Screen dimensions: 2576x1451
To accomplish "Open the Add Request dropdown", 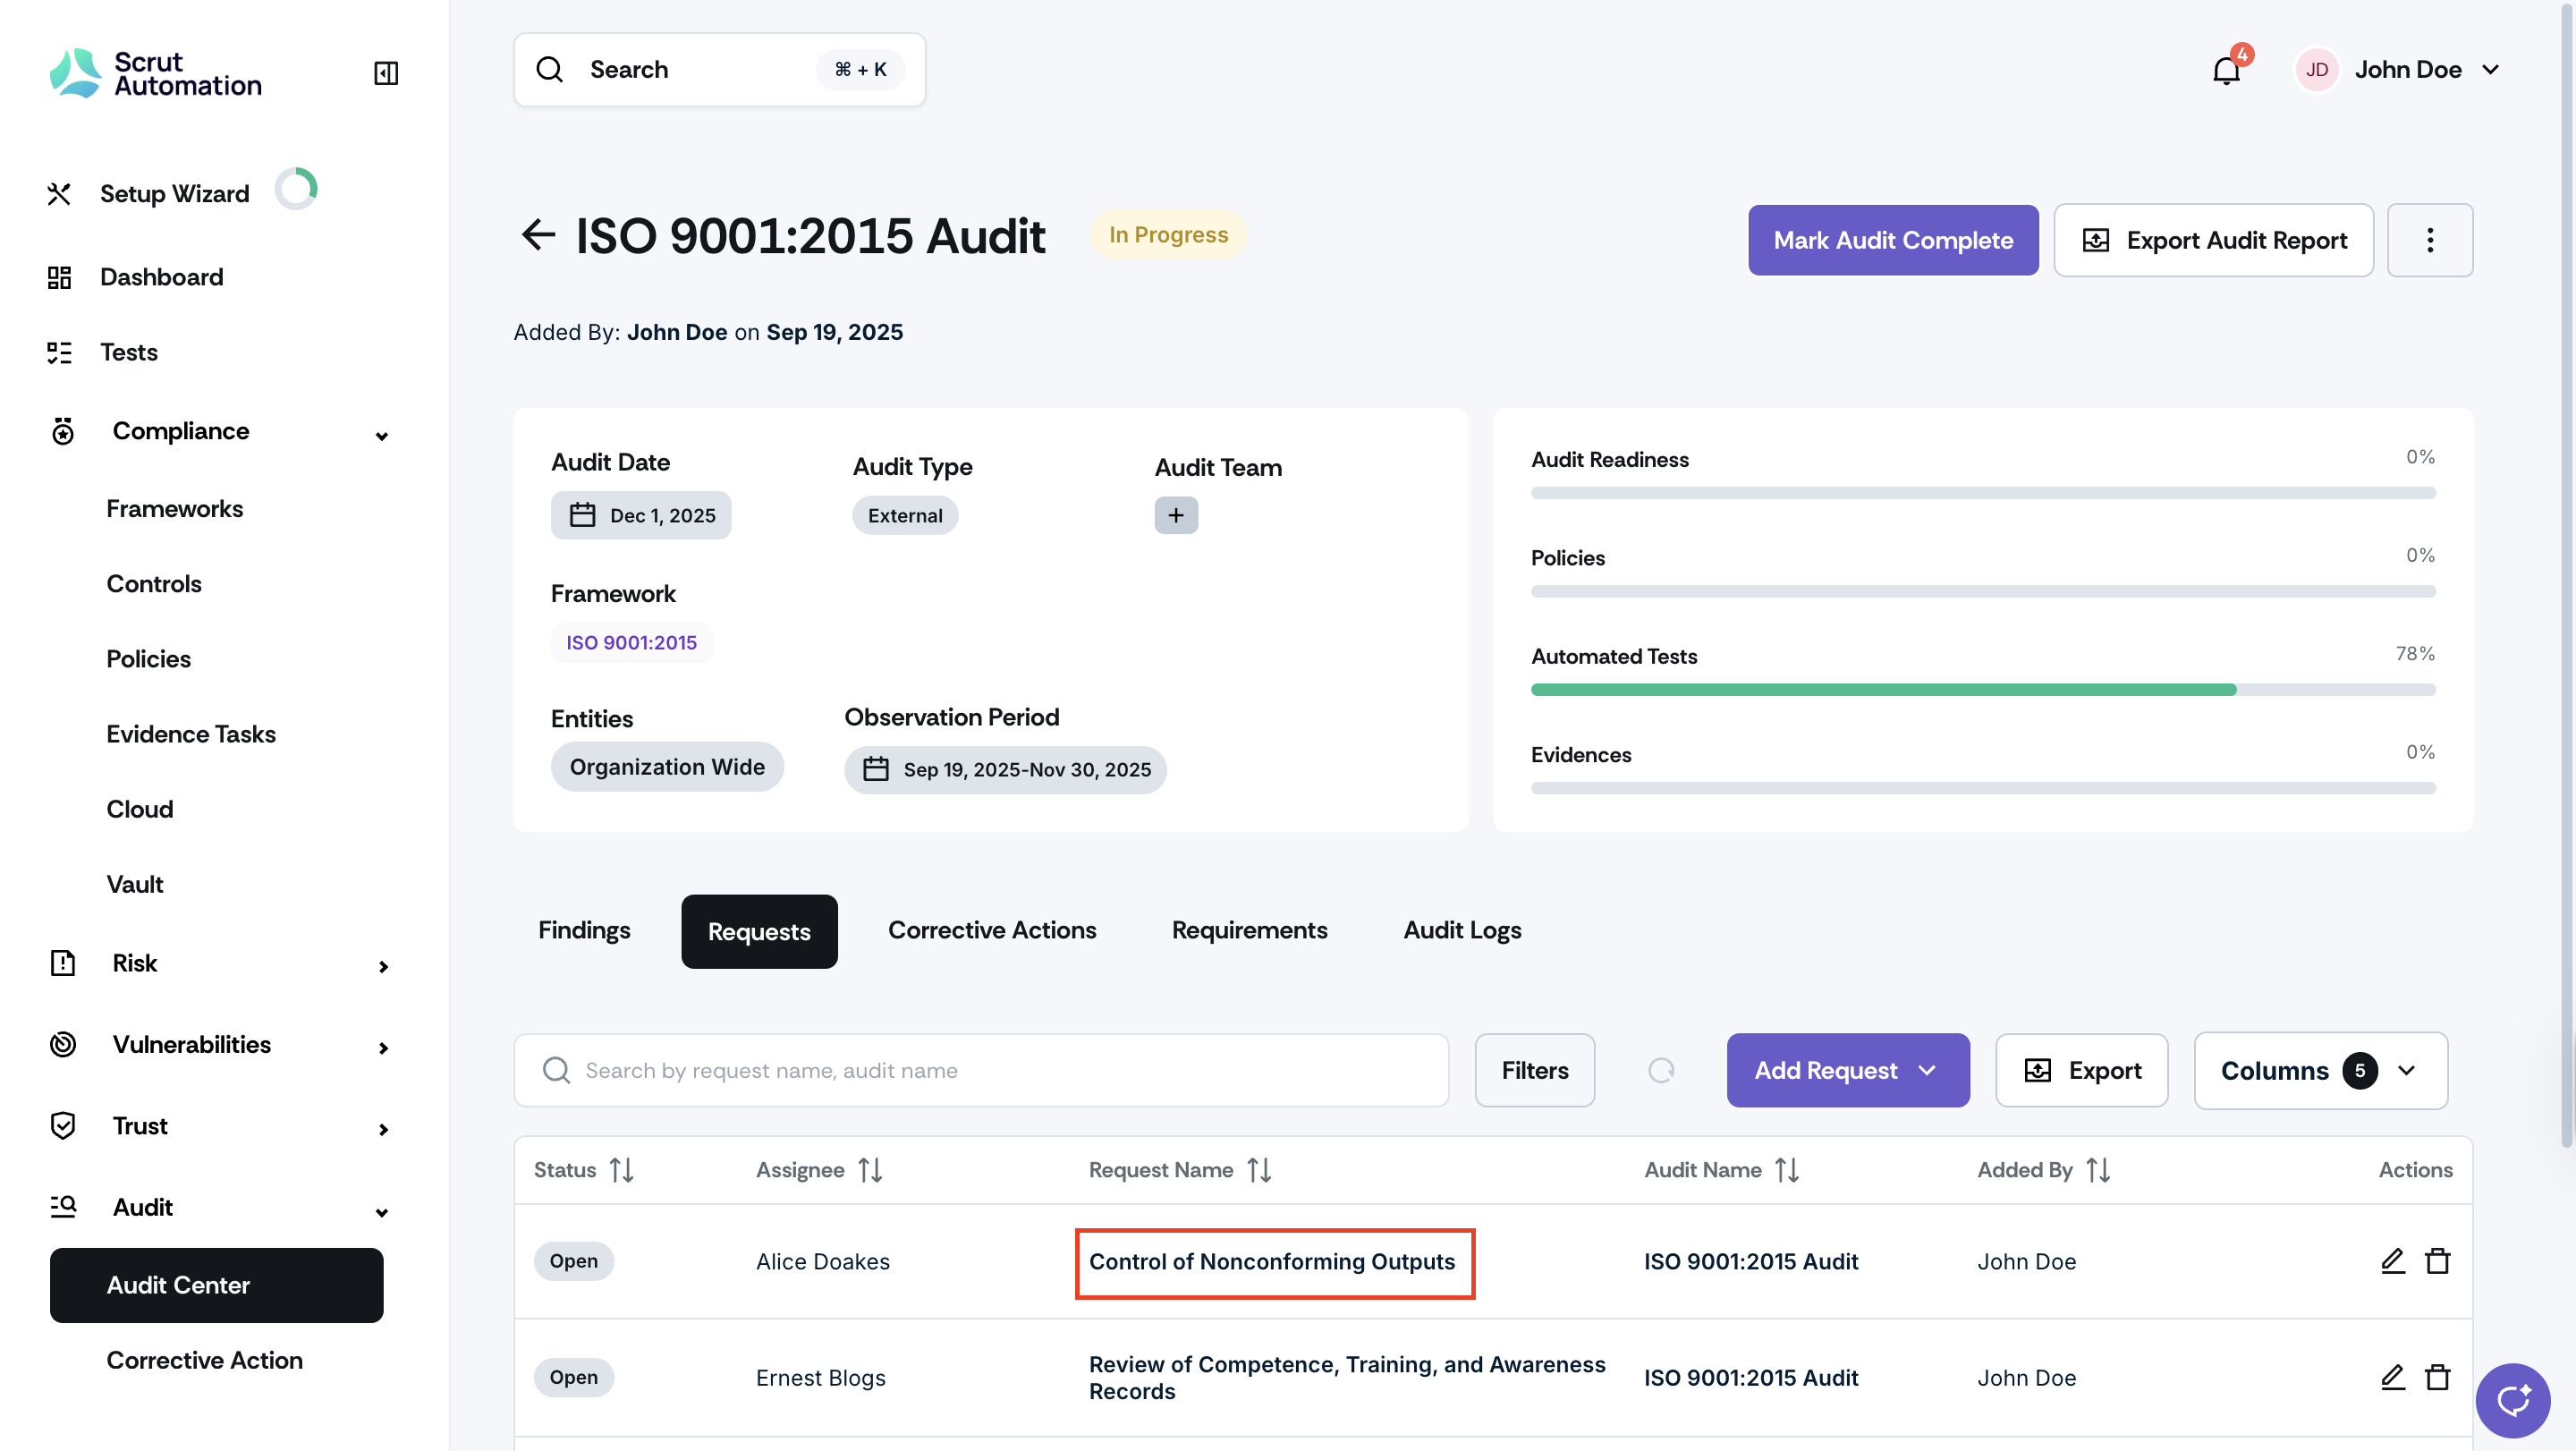I will pyautogui.click(x=1847, y=1070).
